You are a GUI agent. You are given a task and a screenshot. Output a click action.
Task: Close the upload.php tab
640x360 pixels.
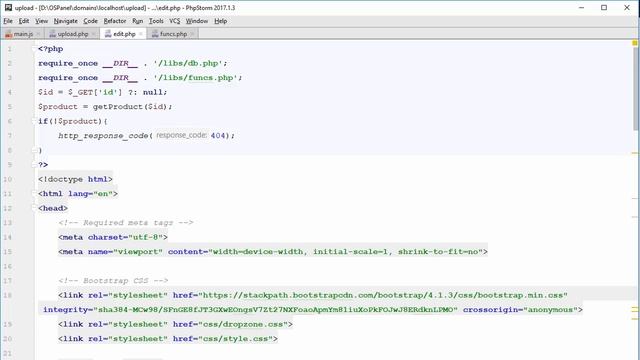(94, 34)
